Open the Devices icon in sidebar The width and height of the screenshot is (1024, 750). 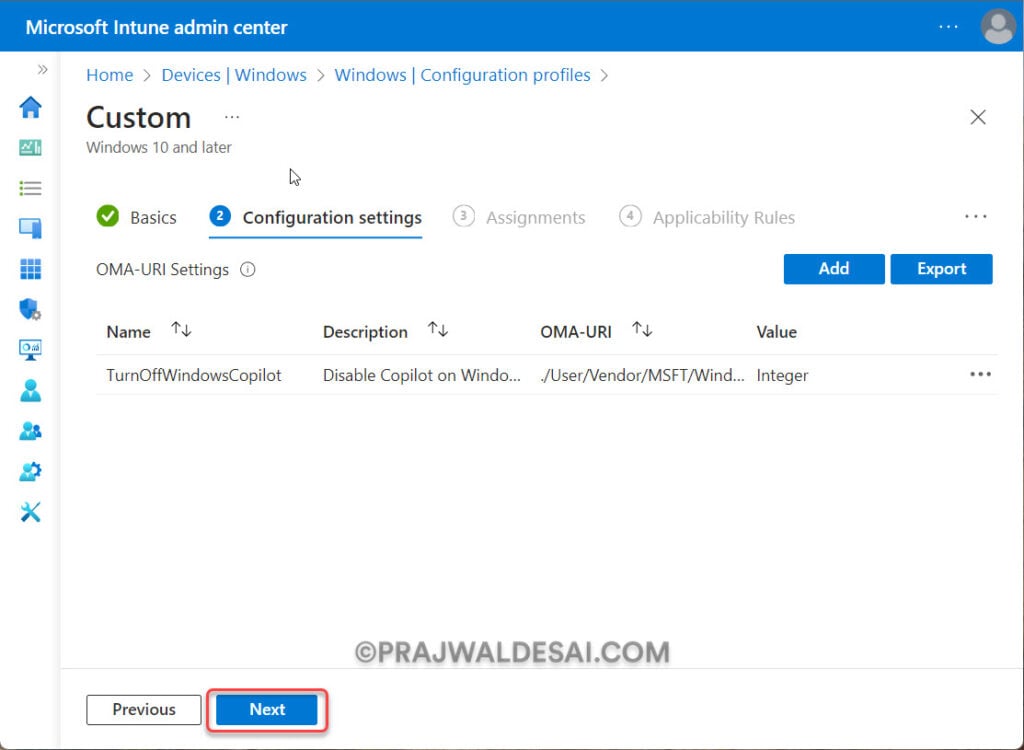[x=30, y=229]
